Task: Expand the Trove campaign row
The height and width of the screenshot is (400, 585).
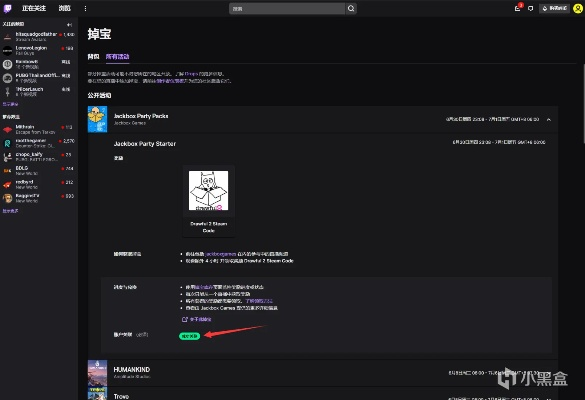Action: (x=323, y=394)
